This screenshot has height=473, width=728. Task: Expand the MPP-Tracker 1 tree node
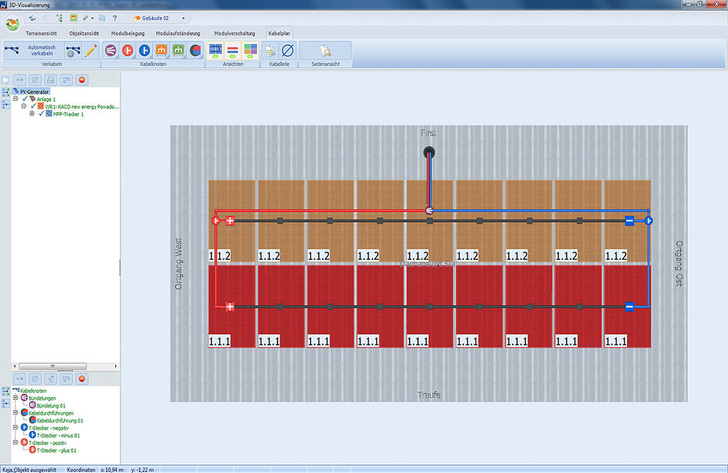pos(33,113)
